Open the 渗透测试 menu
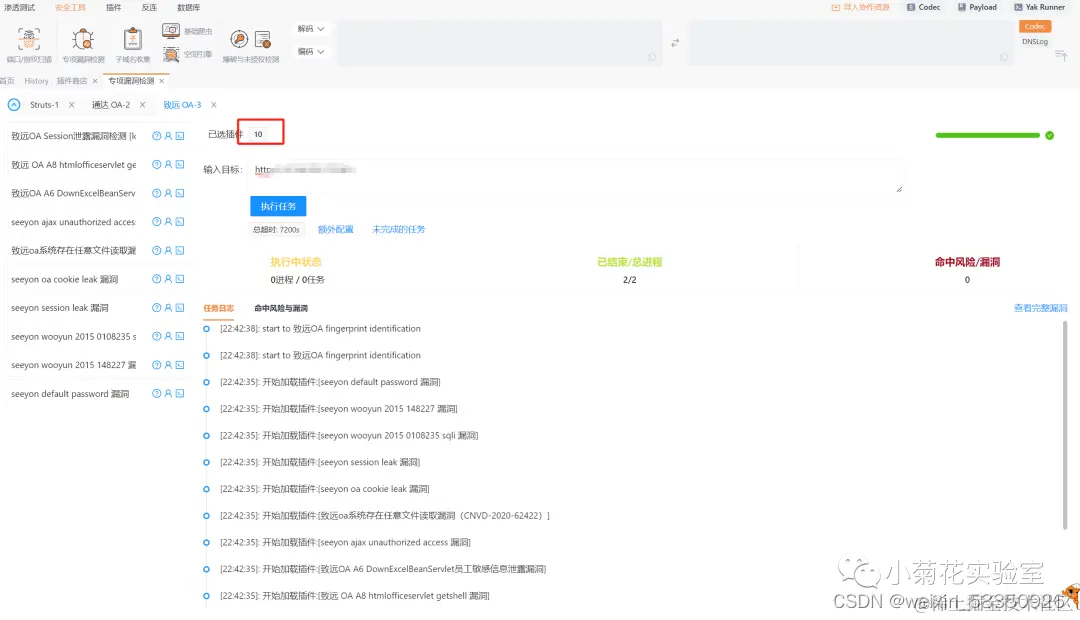This screenshot has width=1080, height=620. 19,8
